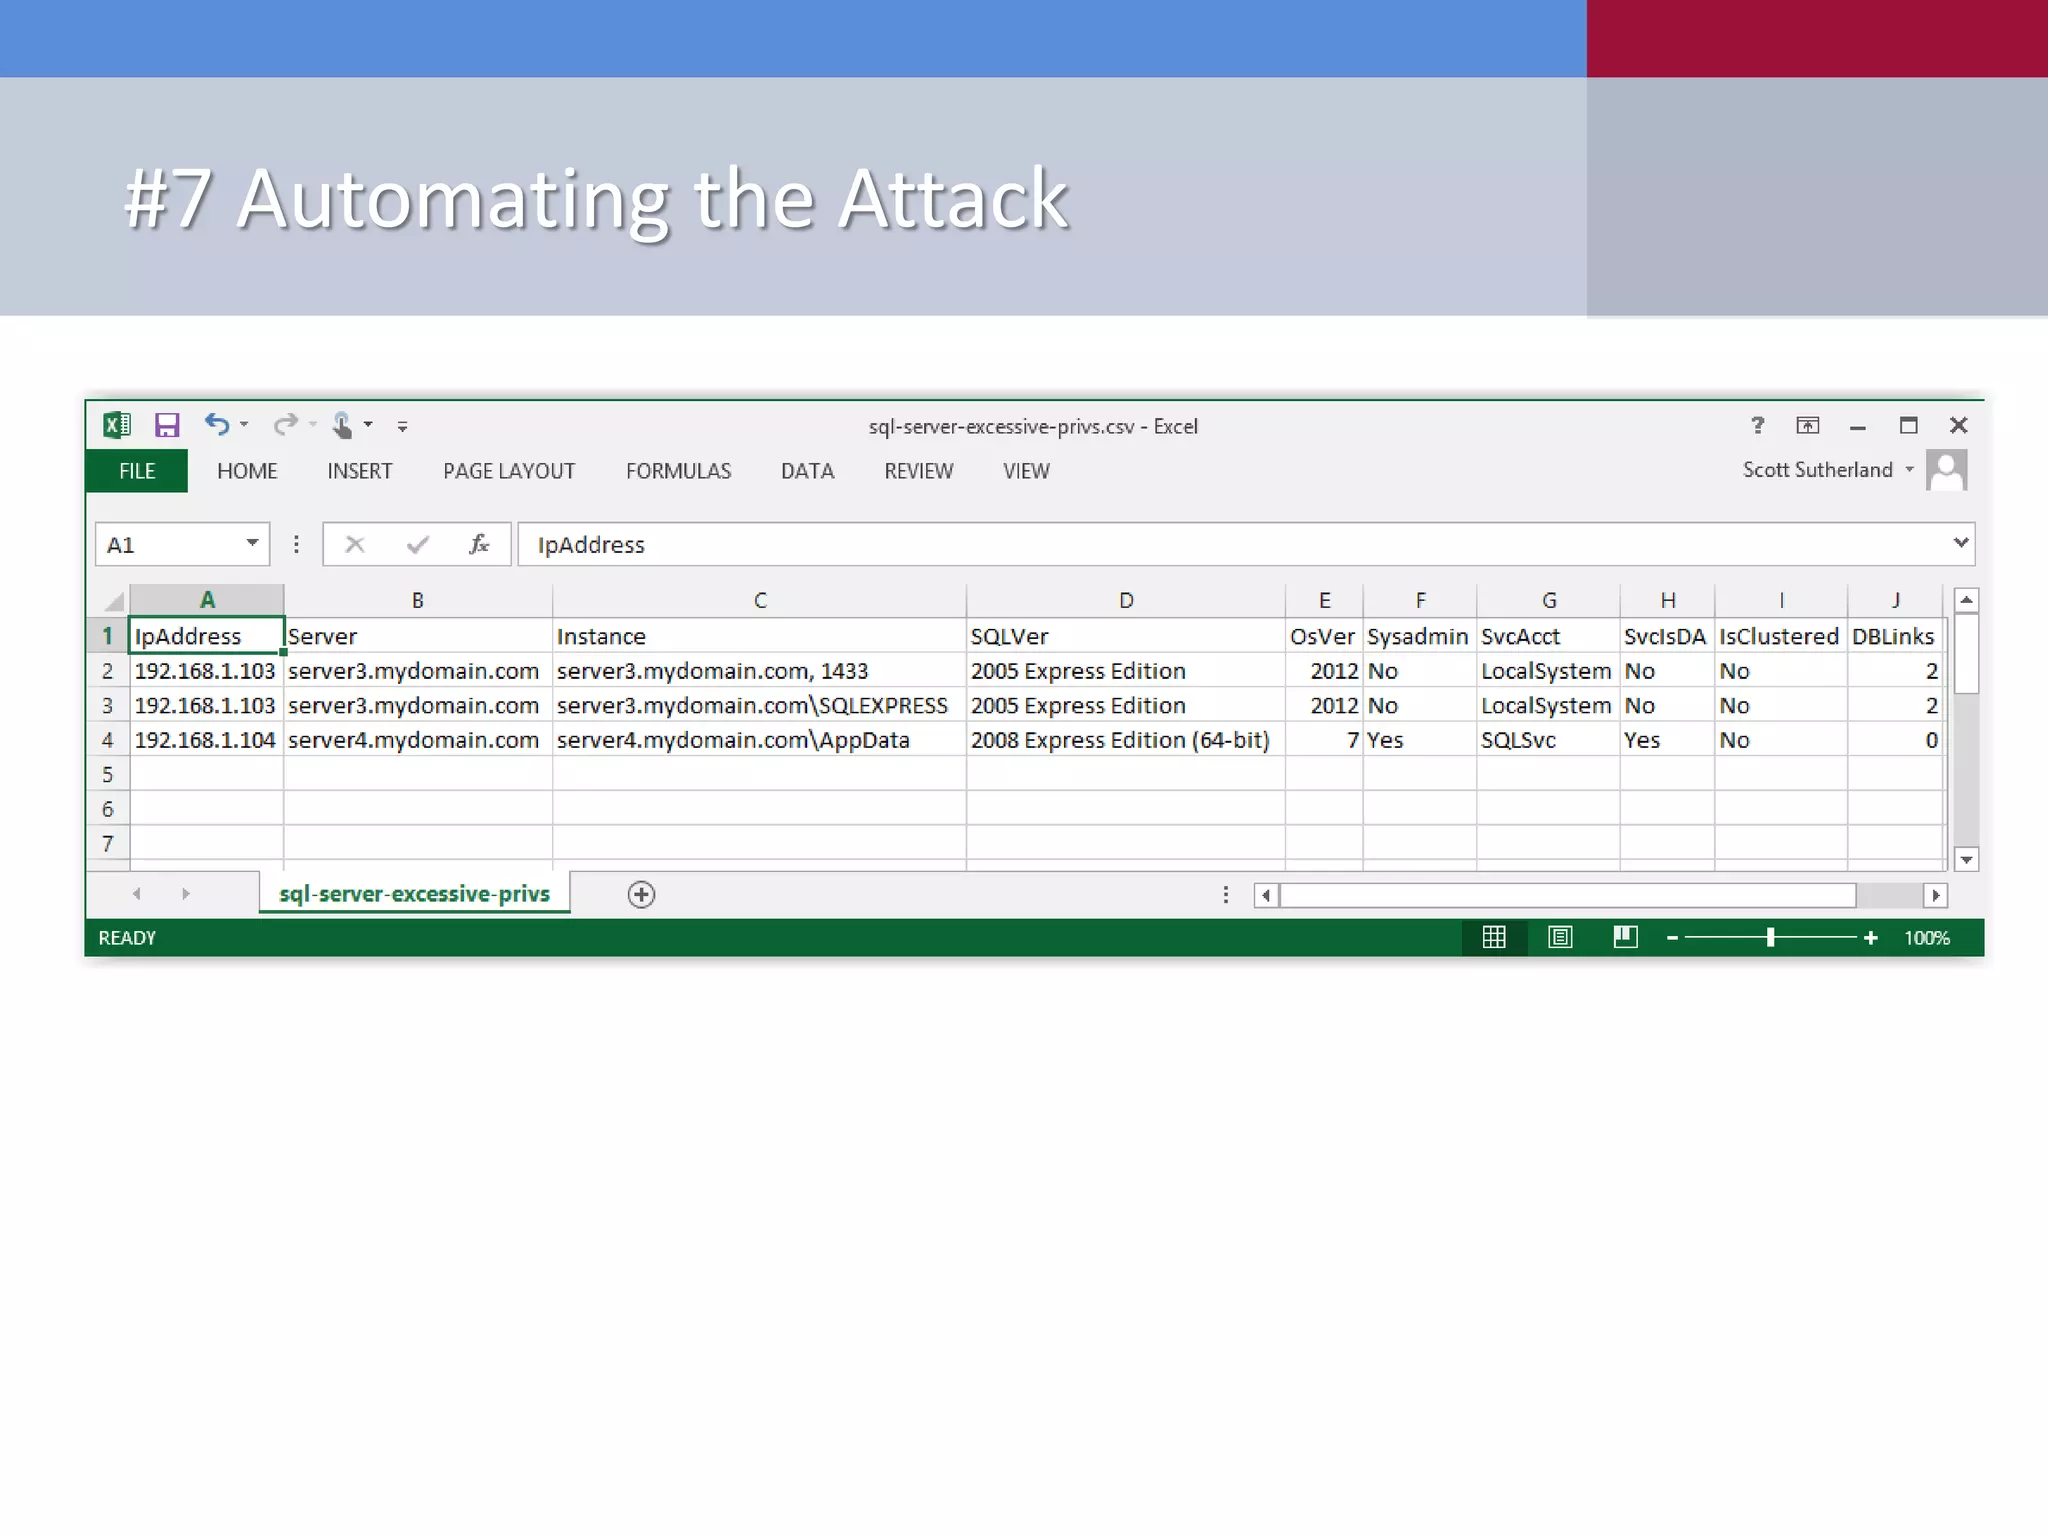Open Customize Quick Access Toolbar arrow
The height and width of the screenshot is (1536, 2048).
pos(402,426)
